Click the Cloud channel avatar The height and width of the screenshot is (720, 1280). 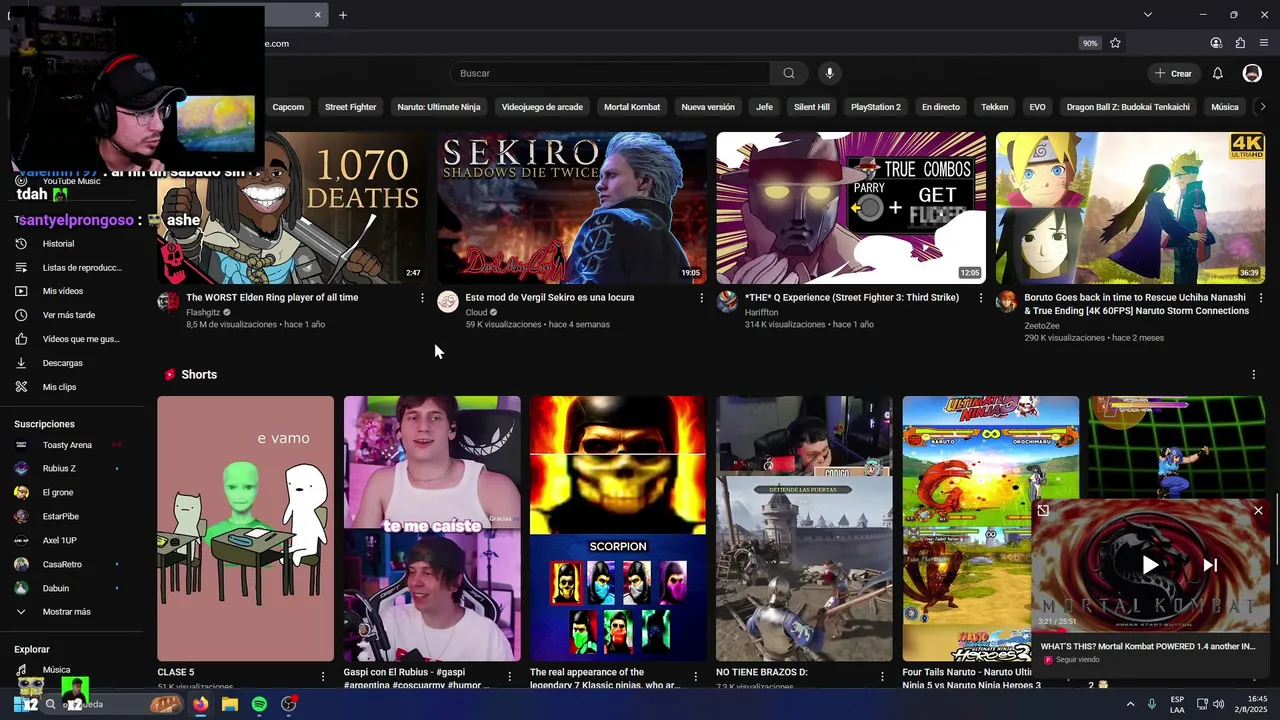click(448, 301)
